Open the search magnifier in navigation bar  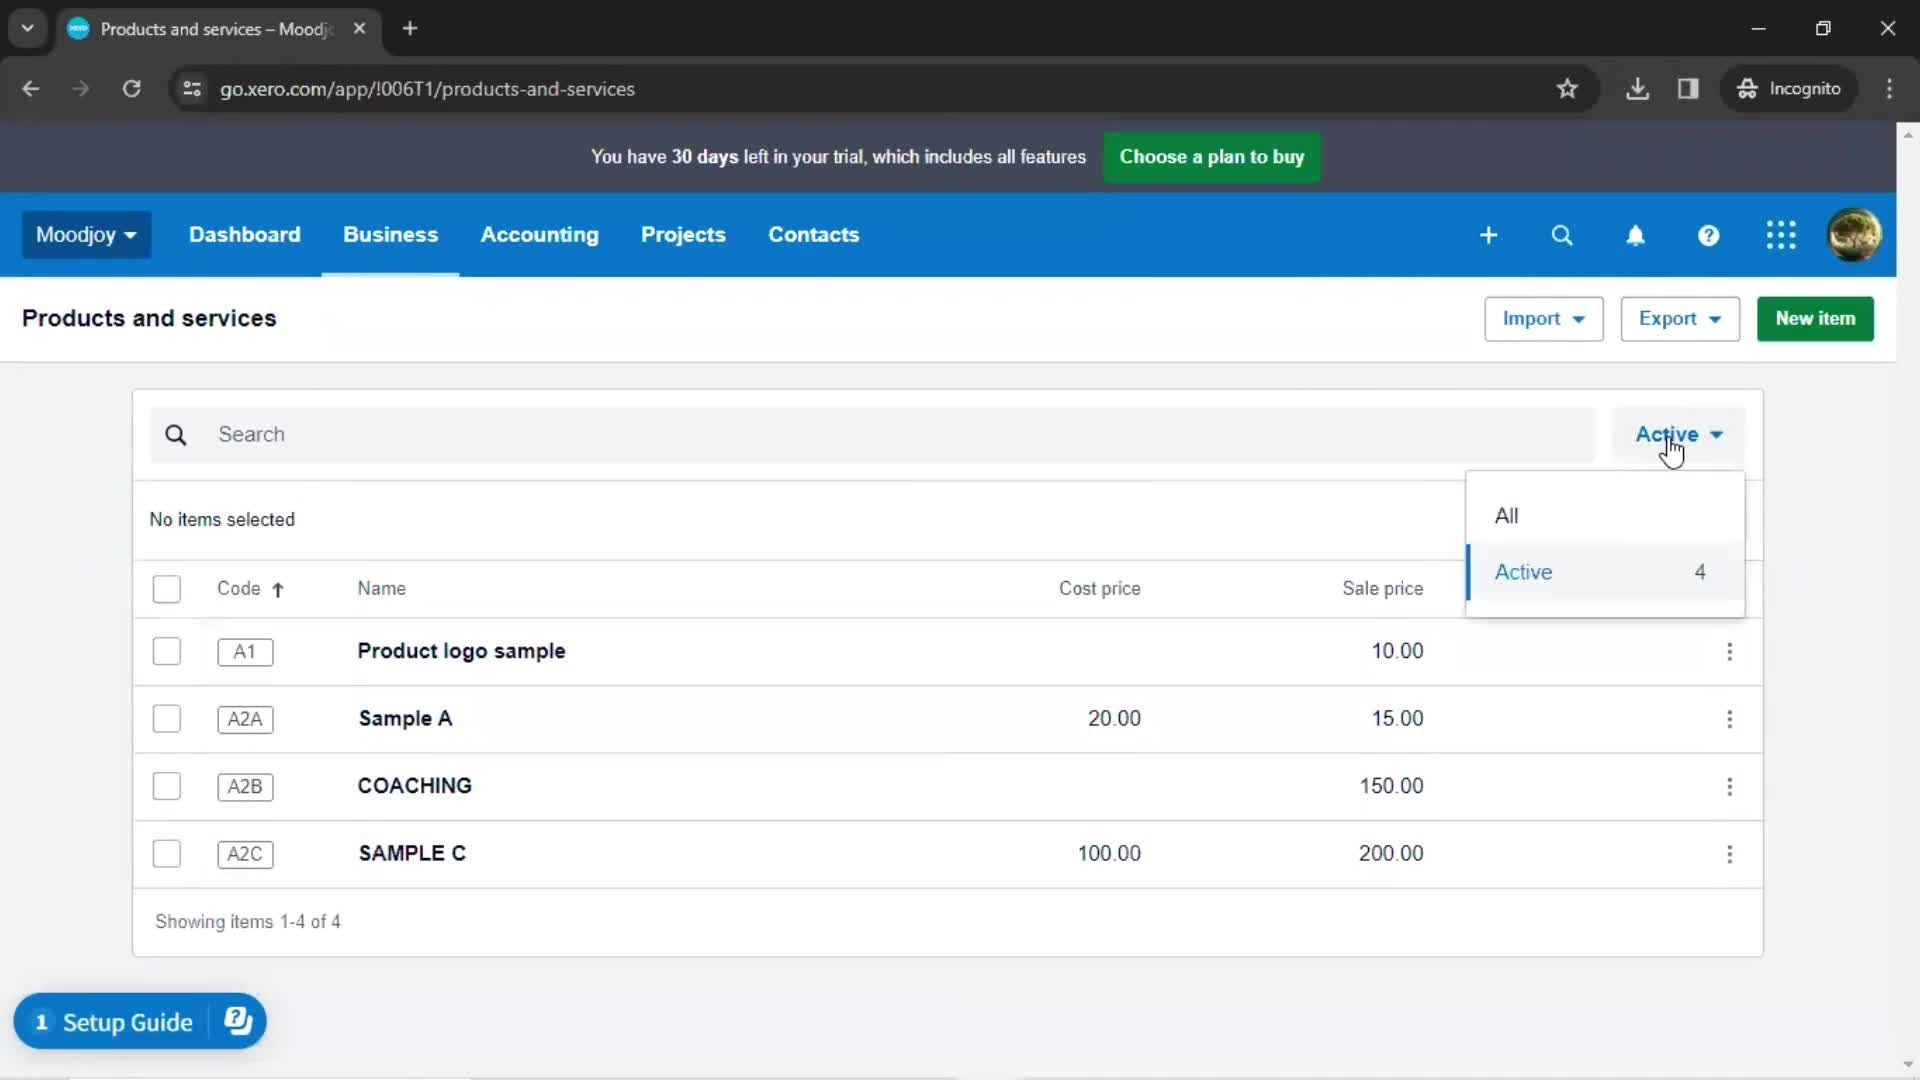(1561, 235)
